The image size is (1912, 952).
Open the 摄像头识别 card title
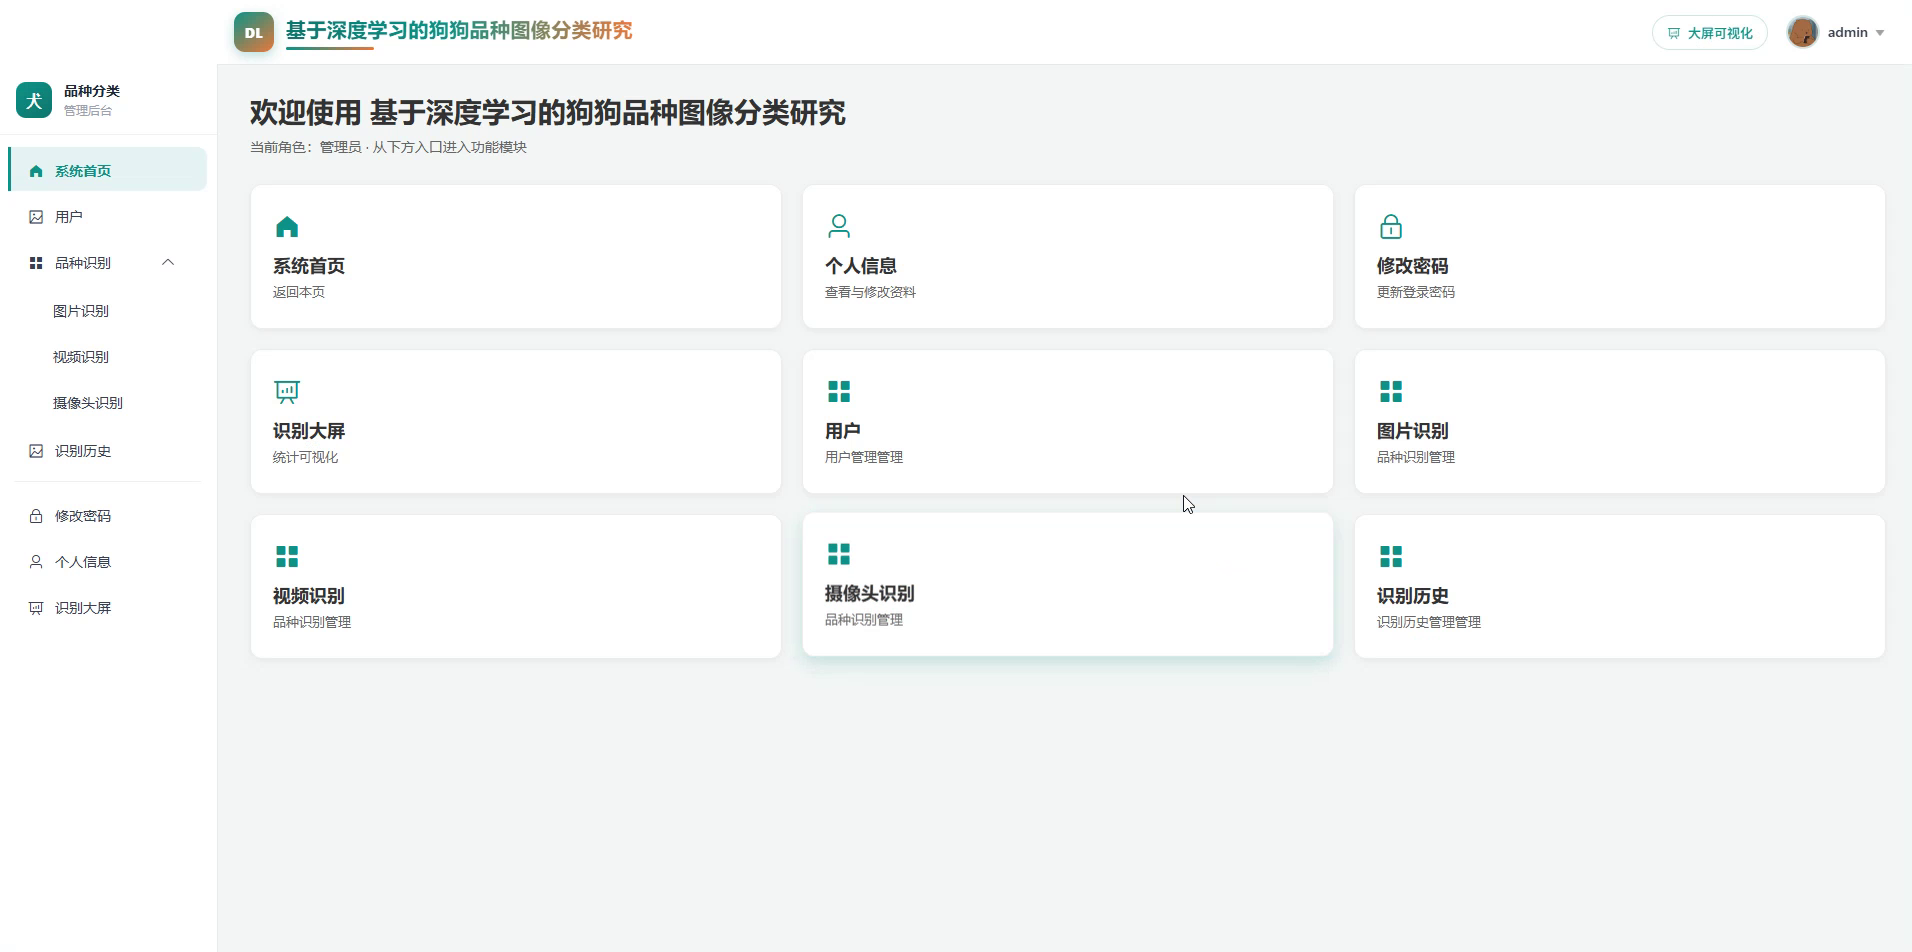870,594
